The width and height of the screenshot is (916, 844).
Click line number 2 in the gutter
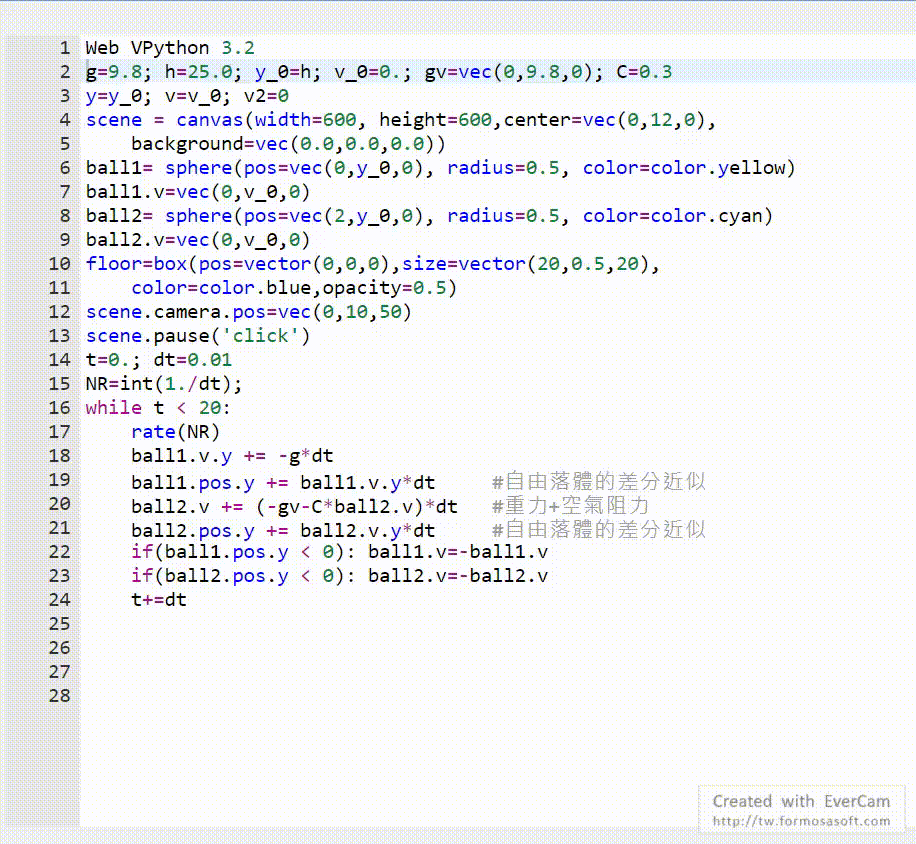[x=65, y=72]
